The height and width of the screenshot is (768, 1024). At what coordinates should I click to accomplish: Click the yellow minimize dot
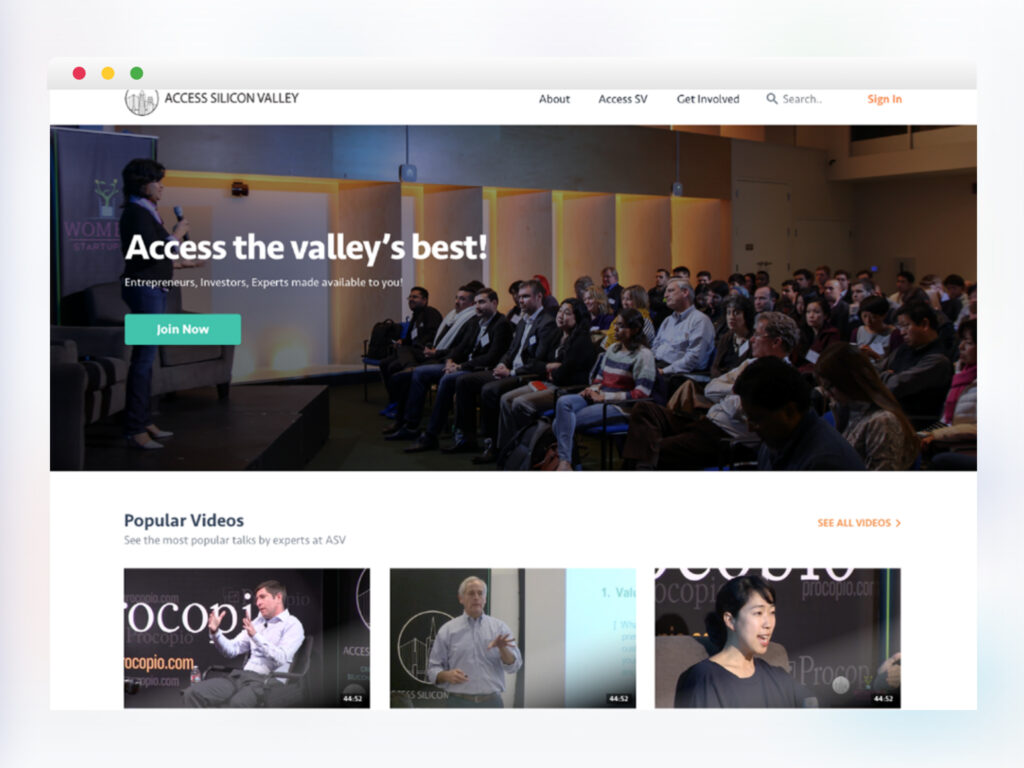(108, 73)
